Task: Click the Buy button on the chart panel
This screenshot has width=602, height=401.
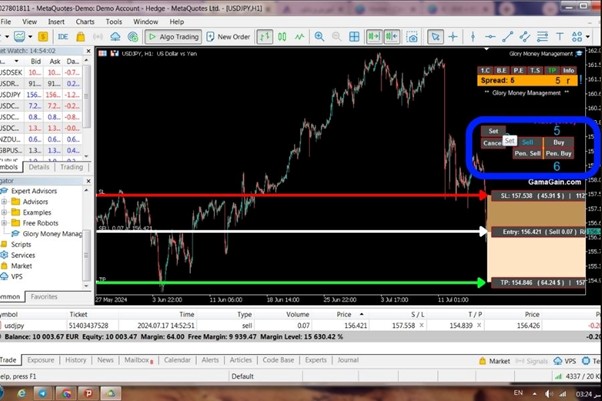Action: click(559, 142)
